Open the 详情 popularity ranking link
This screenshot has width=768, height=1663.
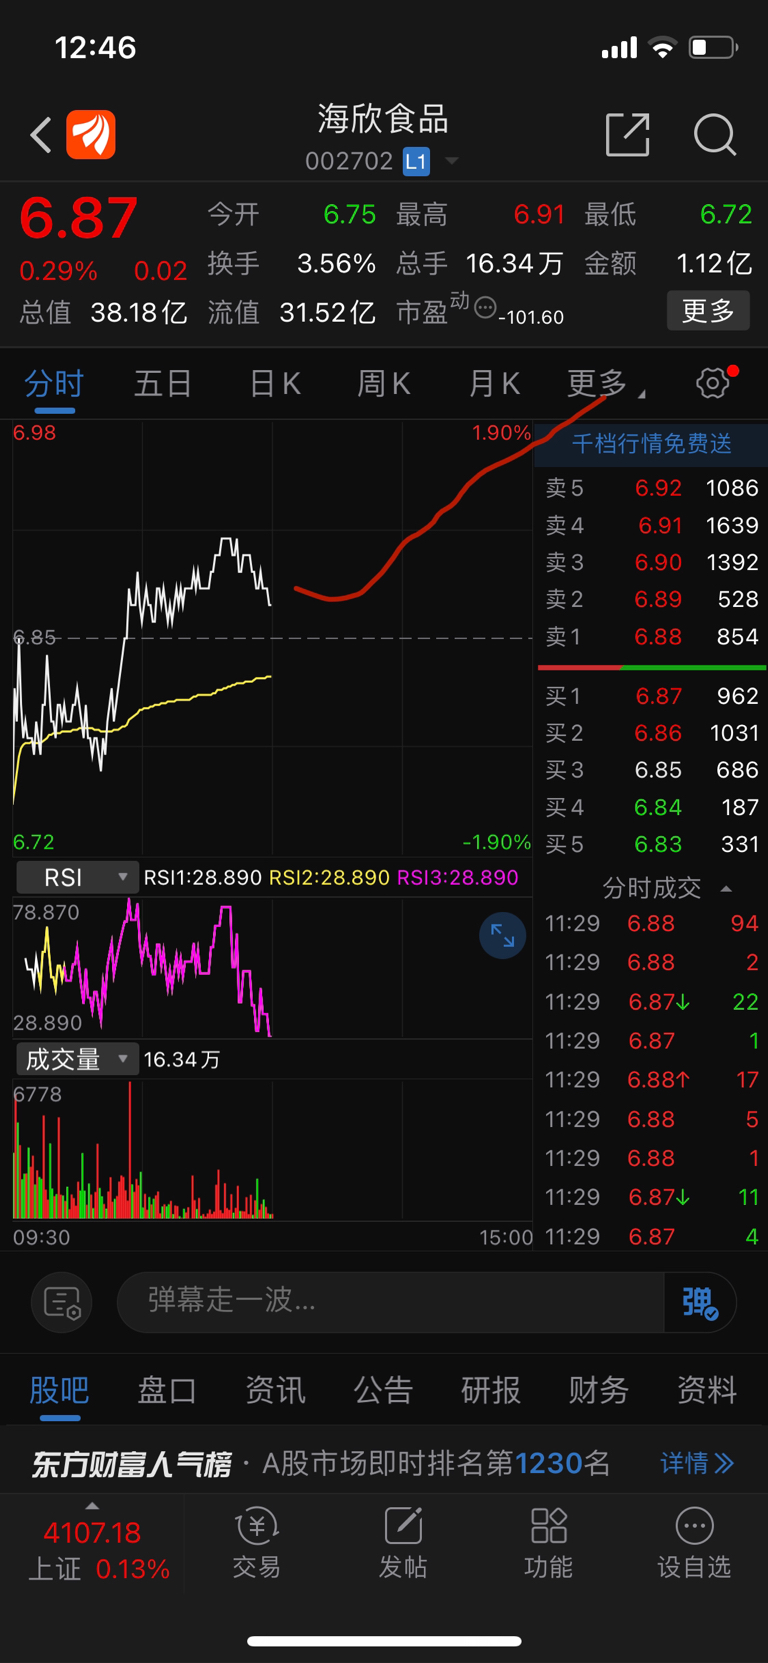pos(697,1464)
